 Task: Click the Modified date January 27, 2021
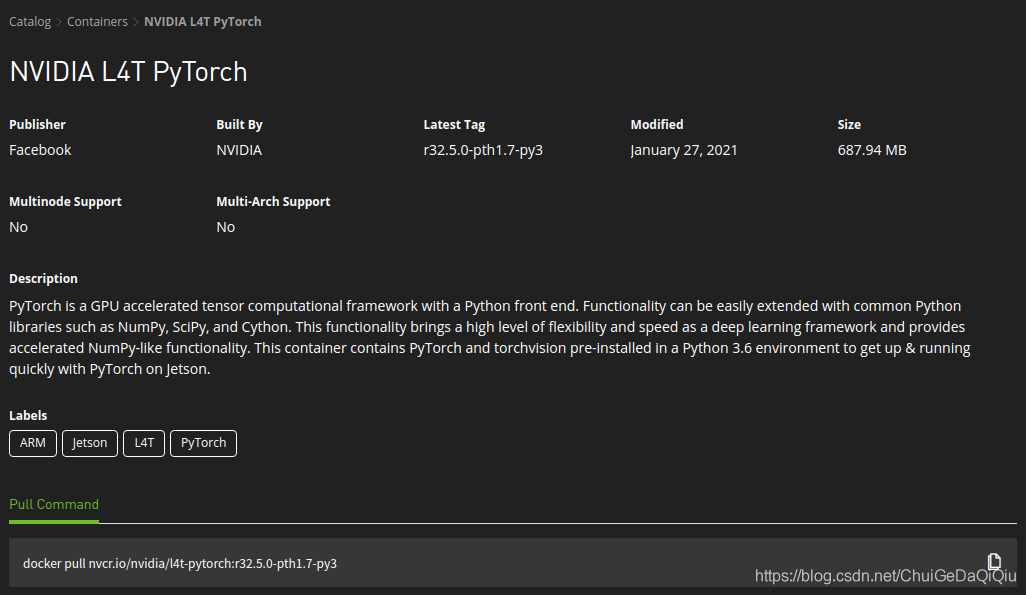tap(684, 149)
